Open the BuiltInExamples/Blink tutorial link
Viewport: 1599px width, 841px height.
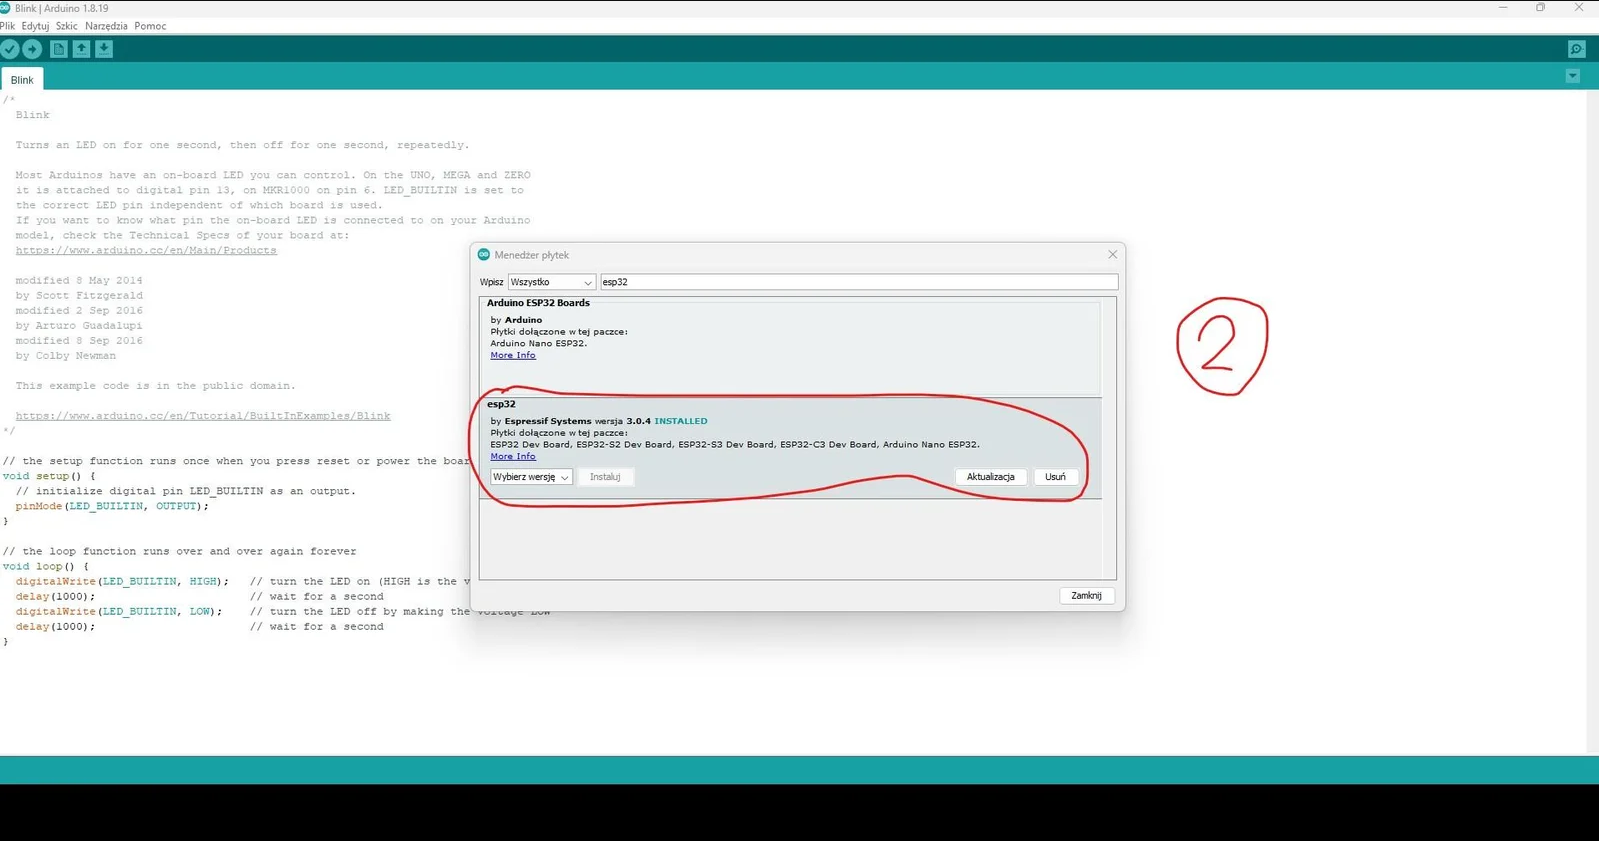203,416
